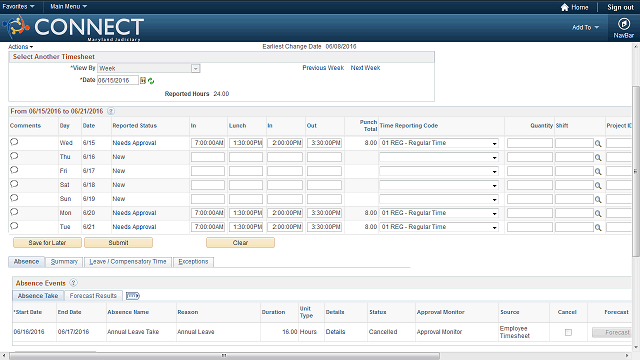Viewport: 640px width, 360px height.
Task: Open the Favorites menu
Action: [x=18, y=7]
